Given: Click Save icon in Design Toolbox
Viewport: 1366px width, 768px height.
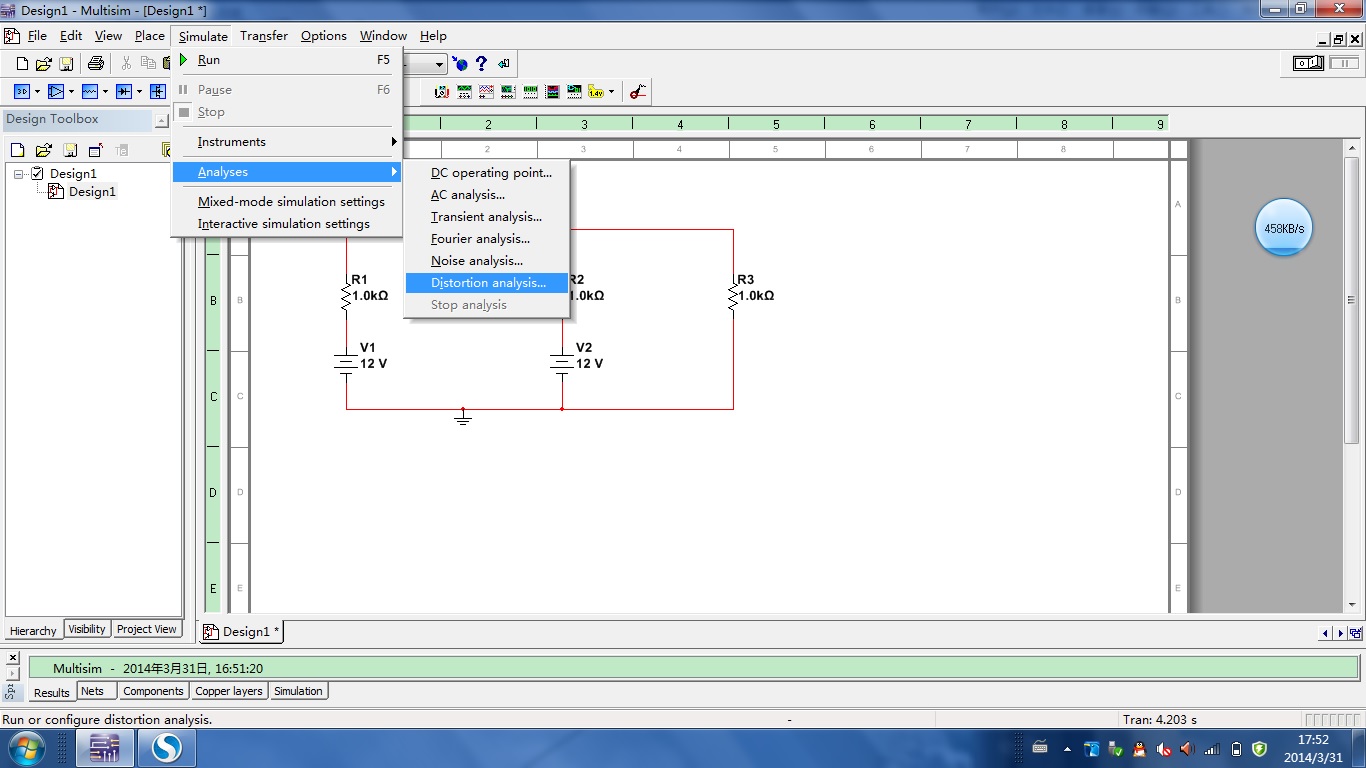Looking at the screenshot, I should click(x=70, y=150).
